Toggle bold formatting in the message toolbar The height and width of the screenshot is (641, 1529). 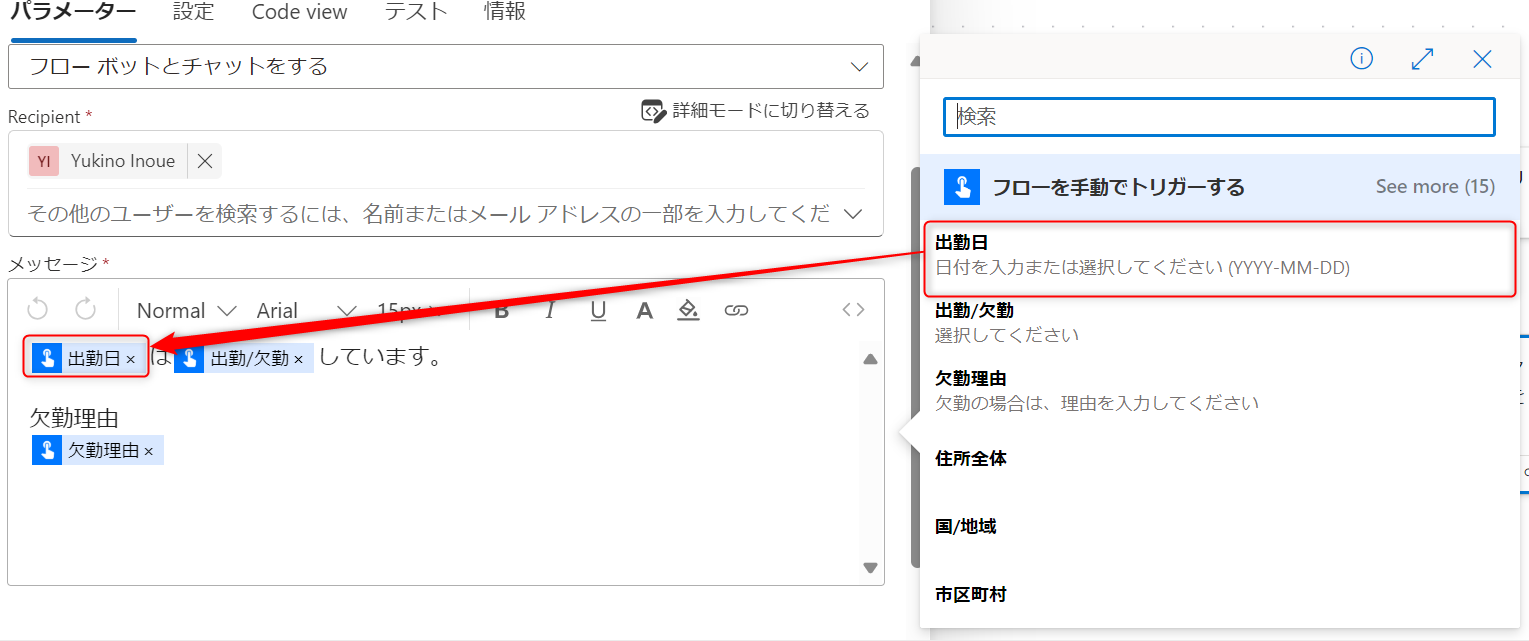coord(501,310)
